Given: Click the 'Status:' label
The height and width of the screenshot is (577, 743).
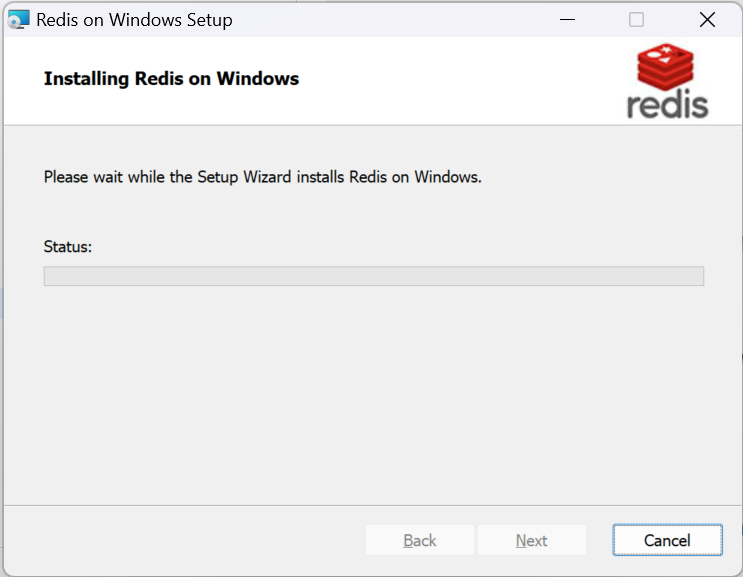Looking at the screenshot, I should (x=68, y=247).
